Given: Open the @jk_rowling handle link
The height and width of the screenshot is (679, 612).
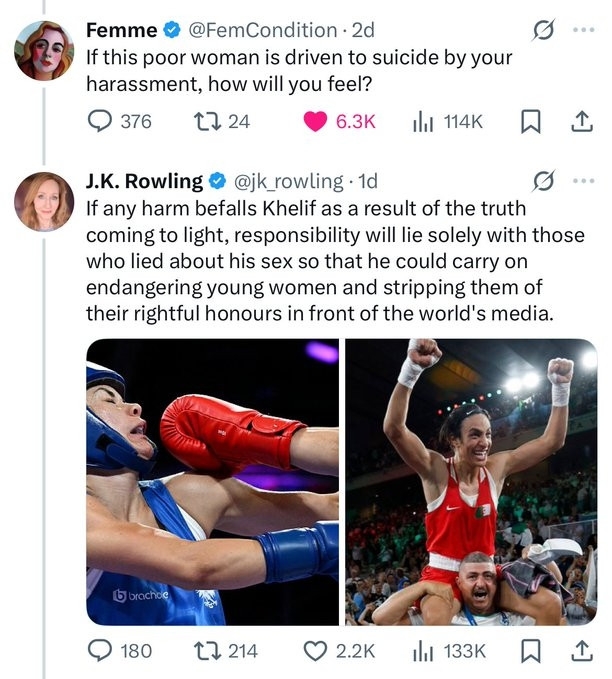Looking at the screenshot, I should coord(292,181).
